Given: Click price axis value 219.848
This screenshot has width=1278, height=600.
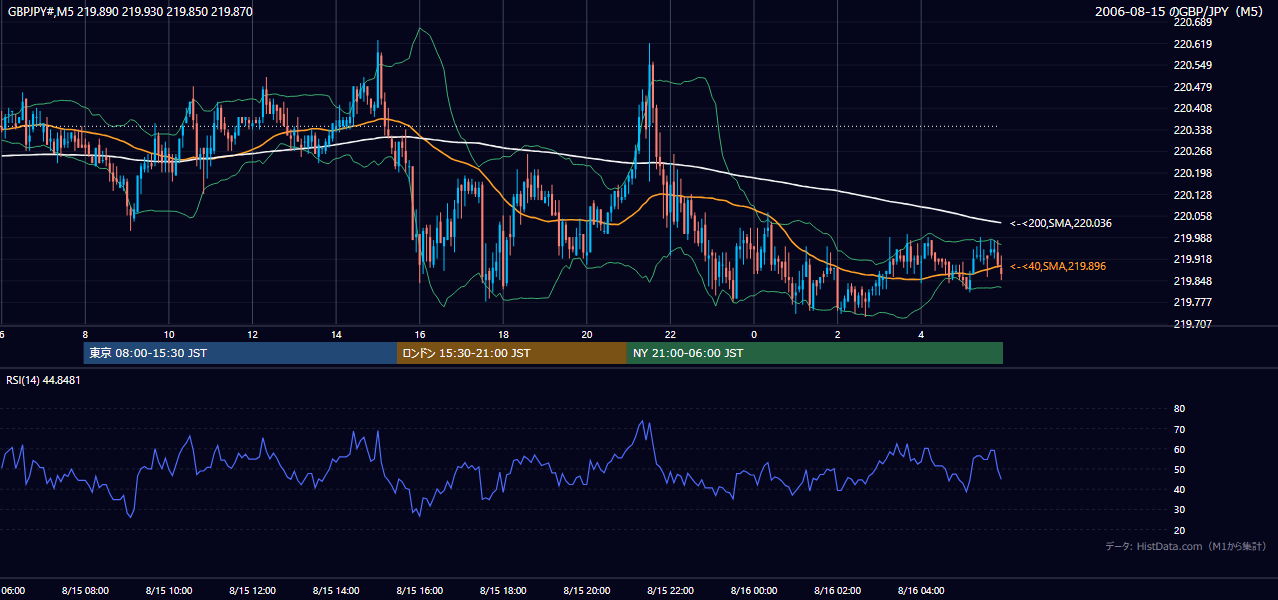Looking at the screenshot, I should 1192,280.
